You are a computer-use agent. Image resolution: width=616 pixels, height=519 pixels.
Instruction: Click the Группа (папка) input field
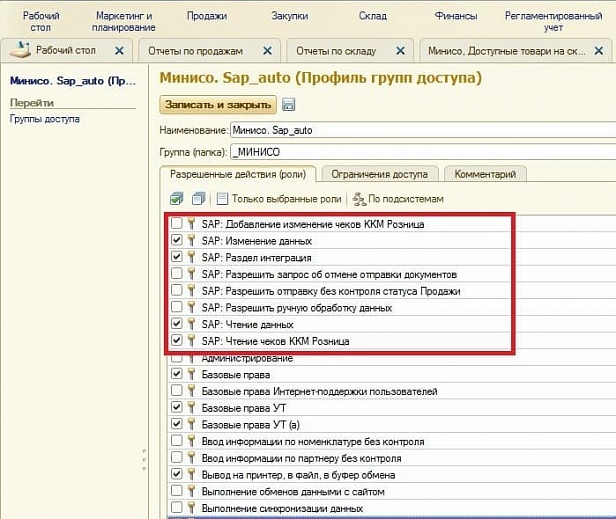coord(423,152)
